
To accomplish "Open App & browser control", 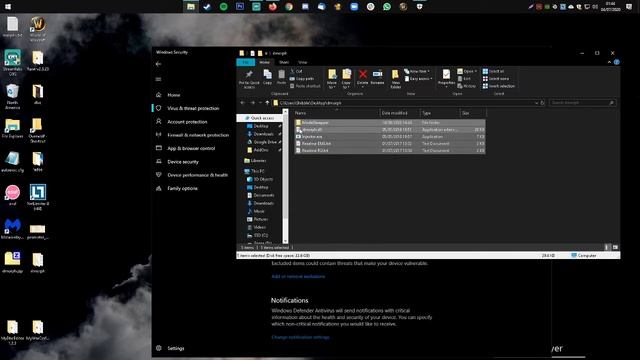I will (x=191, y=148).
